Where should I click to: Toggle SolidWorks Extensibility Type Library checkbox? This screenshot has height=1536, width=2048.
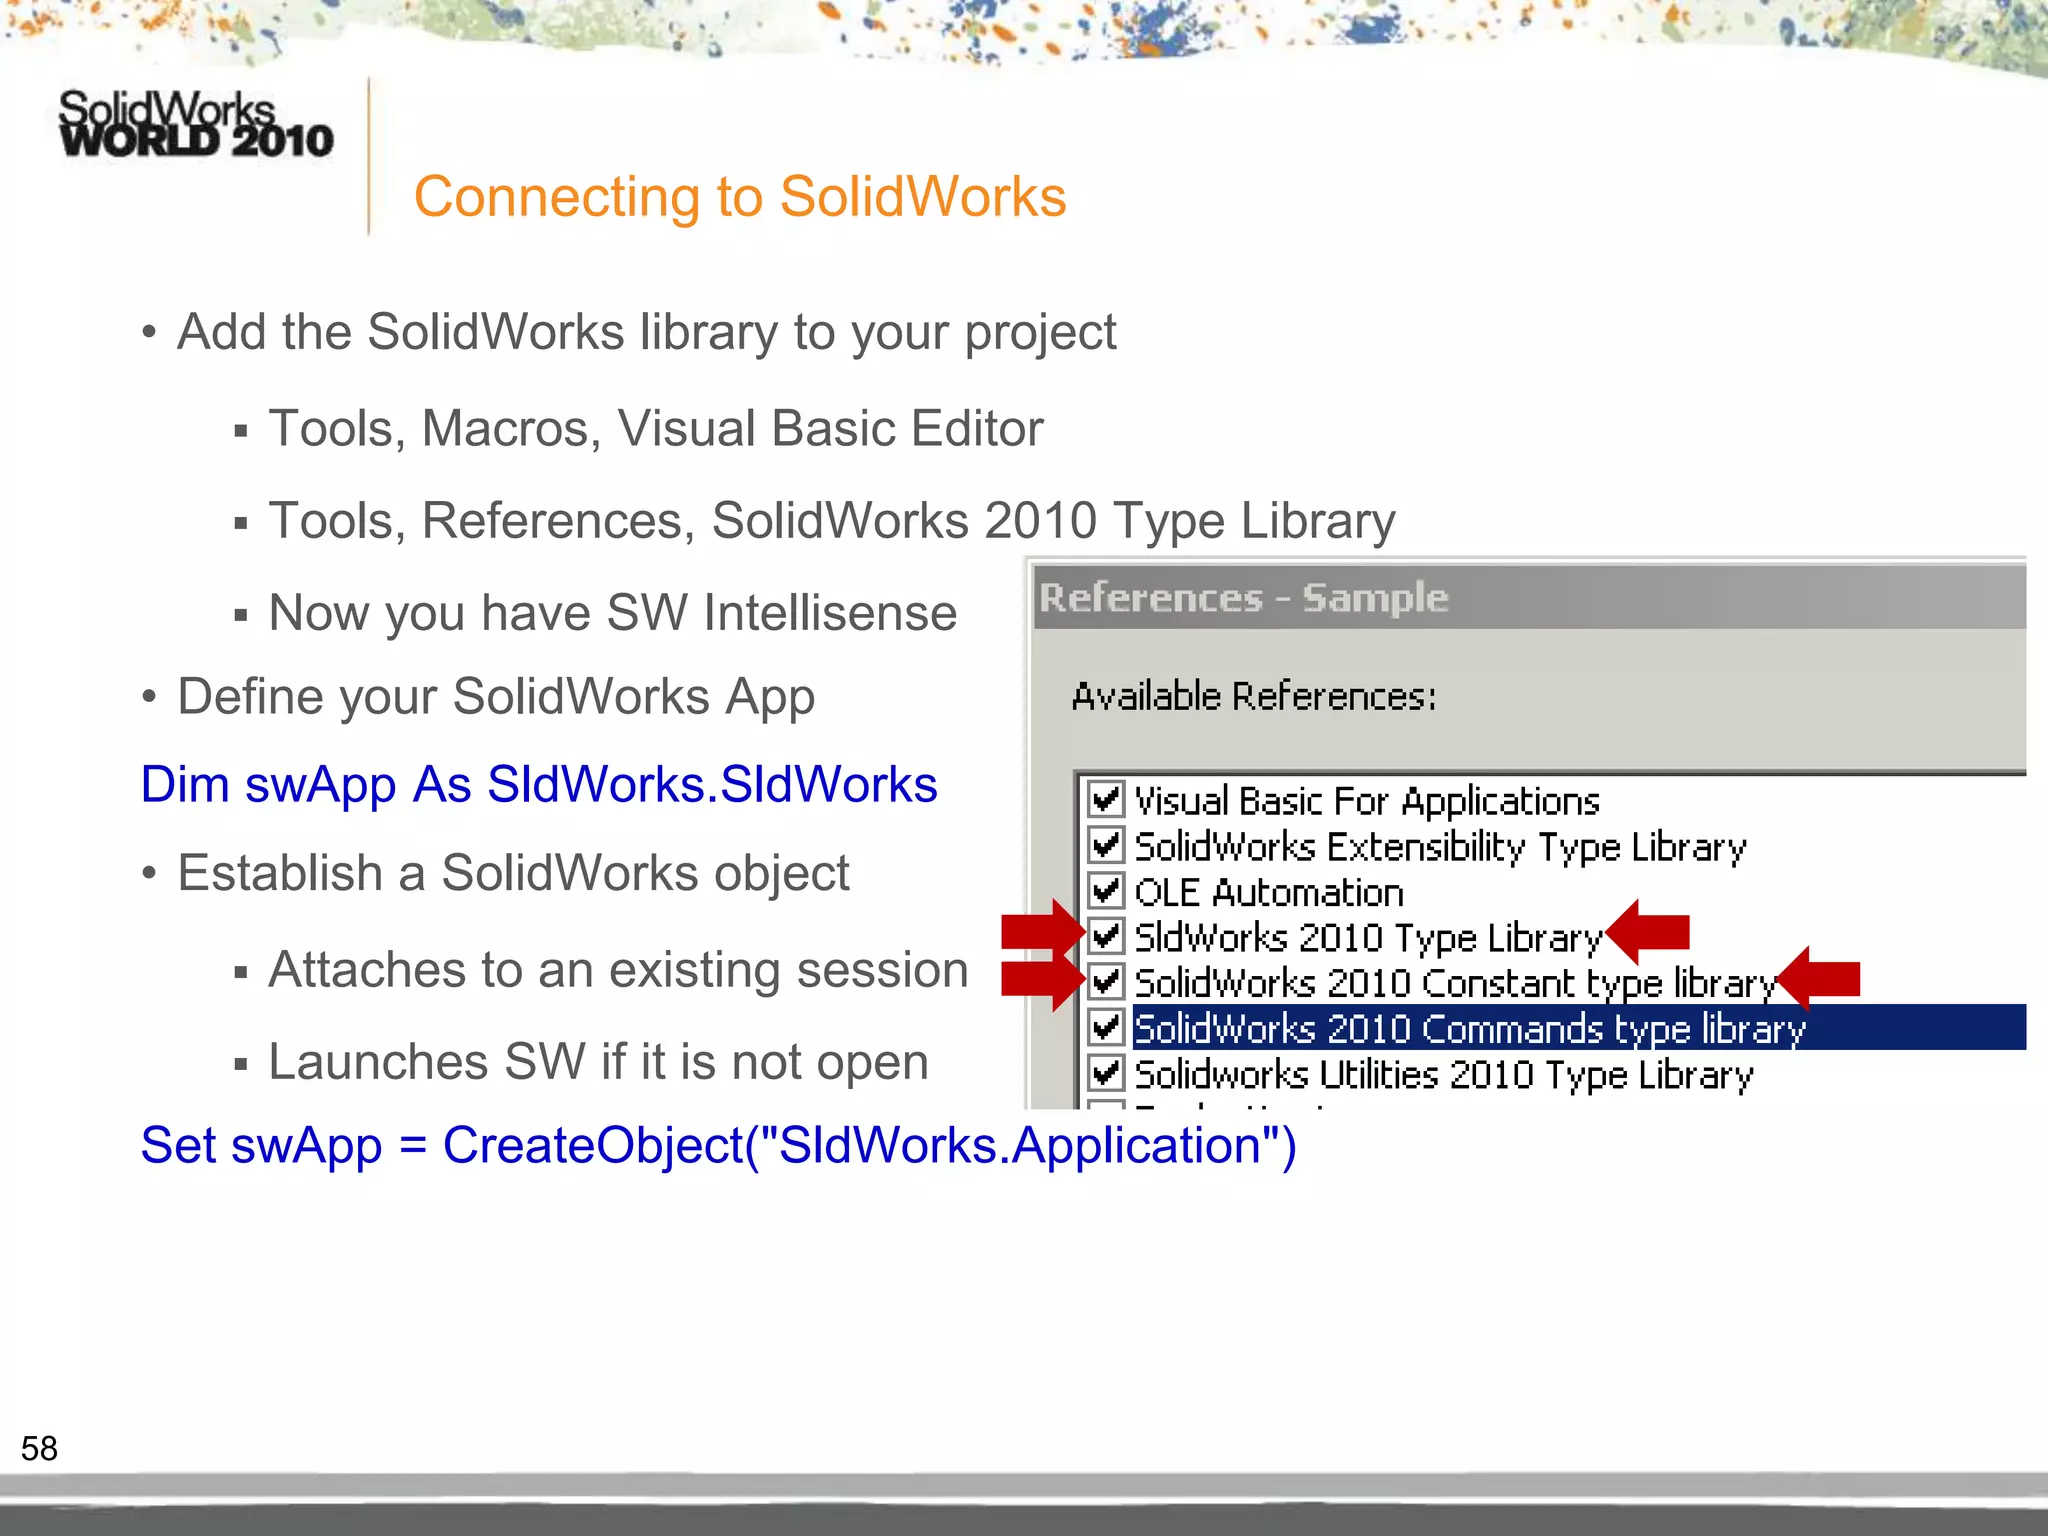(1105, 846)
